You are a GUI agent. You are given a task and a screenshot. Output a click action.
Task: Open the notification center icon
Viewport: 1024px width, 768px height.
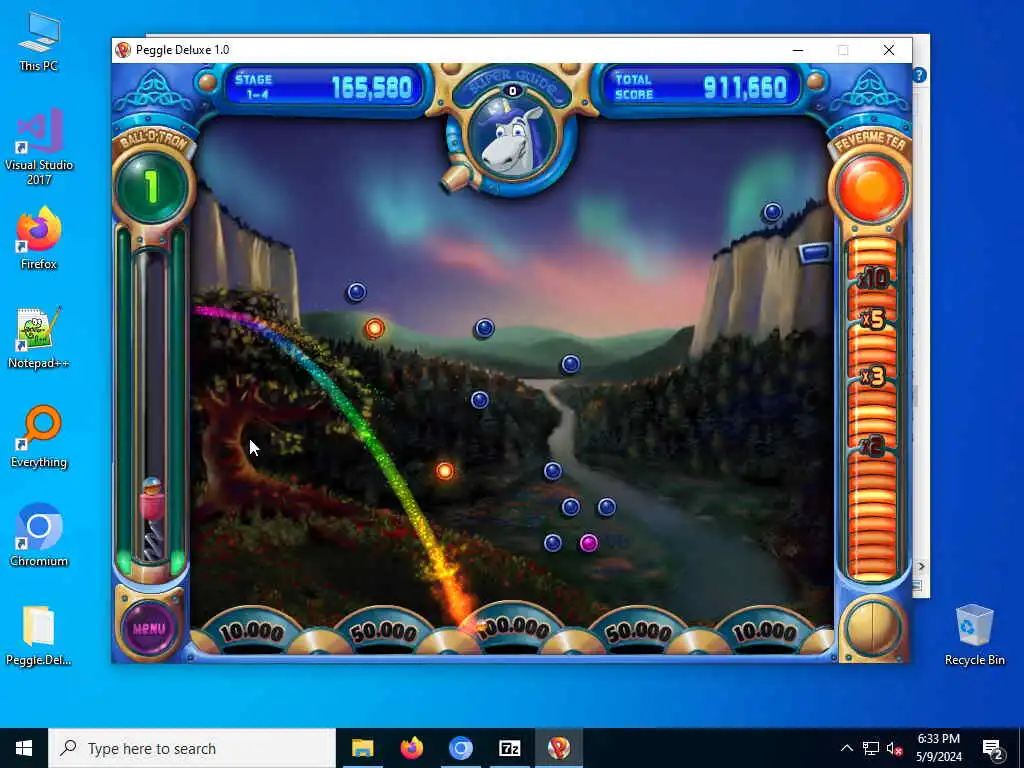[x=993, y=749]
